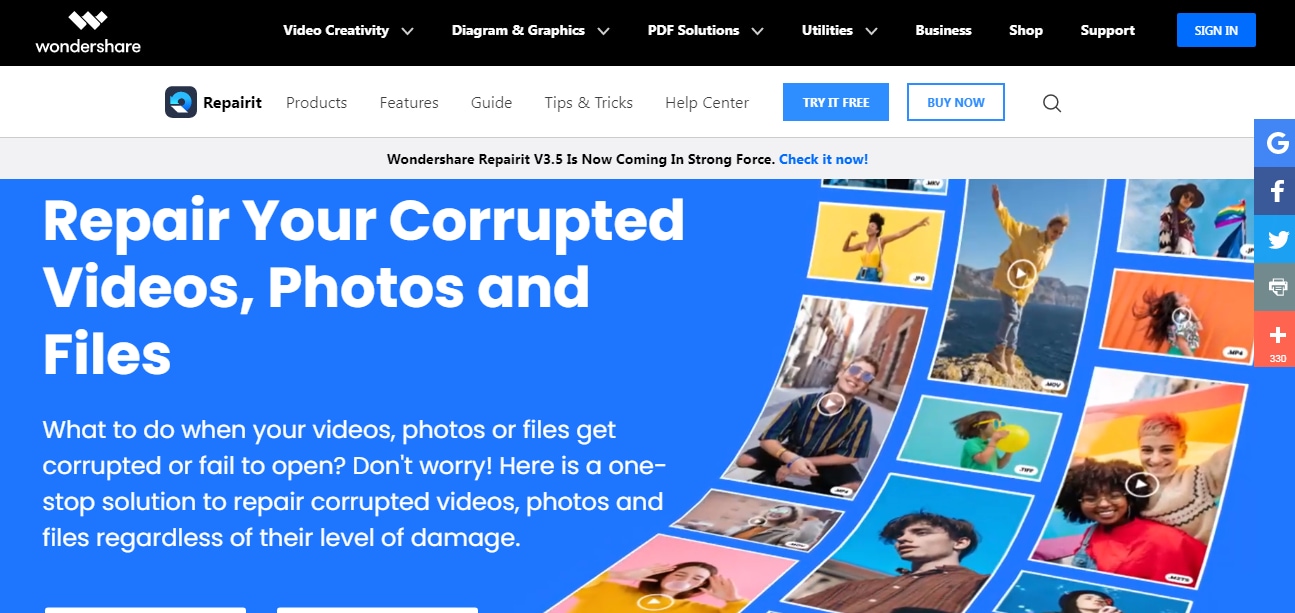The height and width of the screenshot is (613, 1295).
Task: Go to the Tips & Tricks section
Action: [x=588, y=102]
